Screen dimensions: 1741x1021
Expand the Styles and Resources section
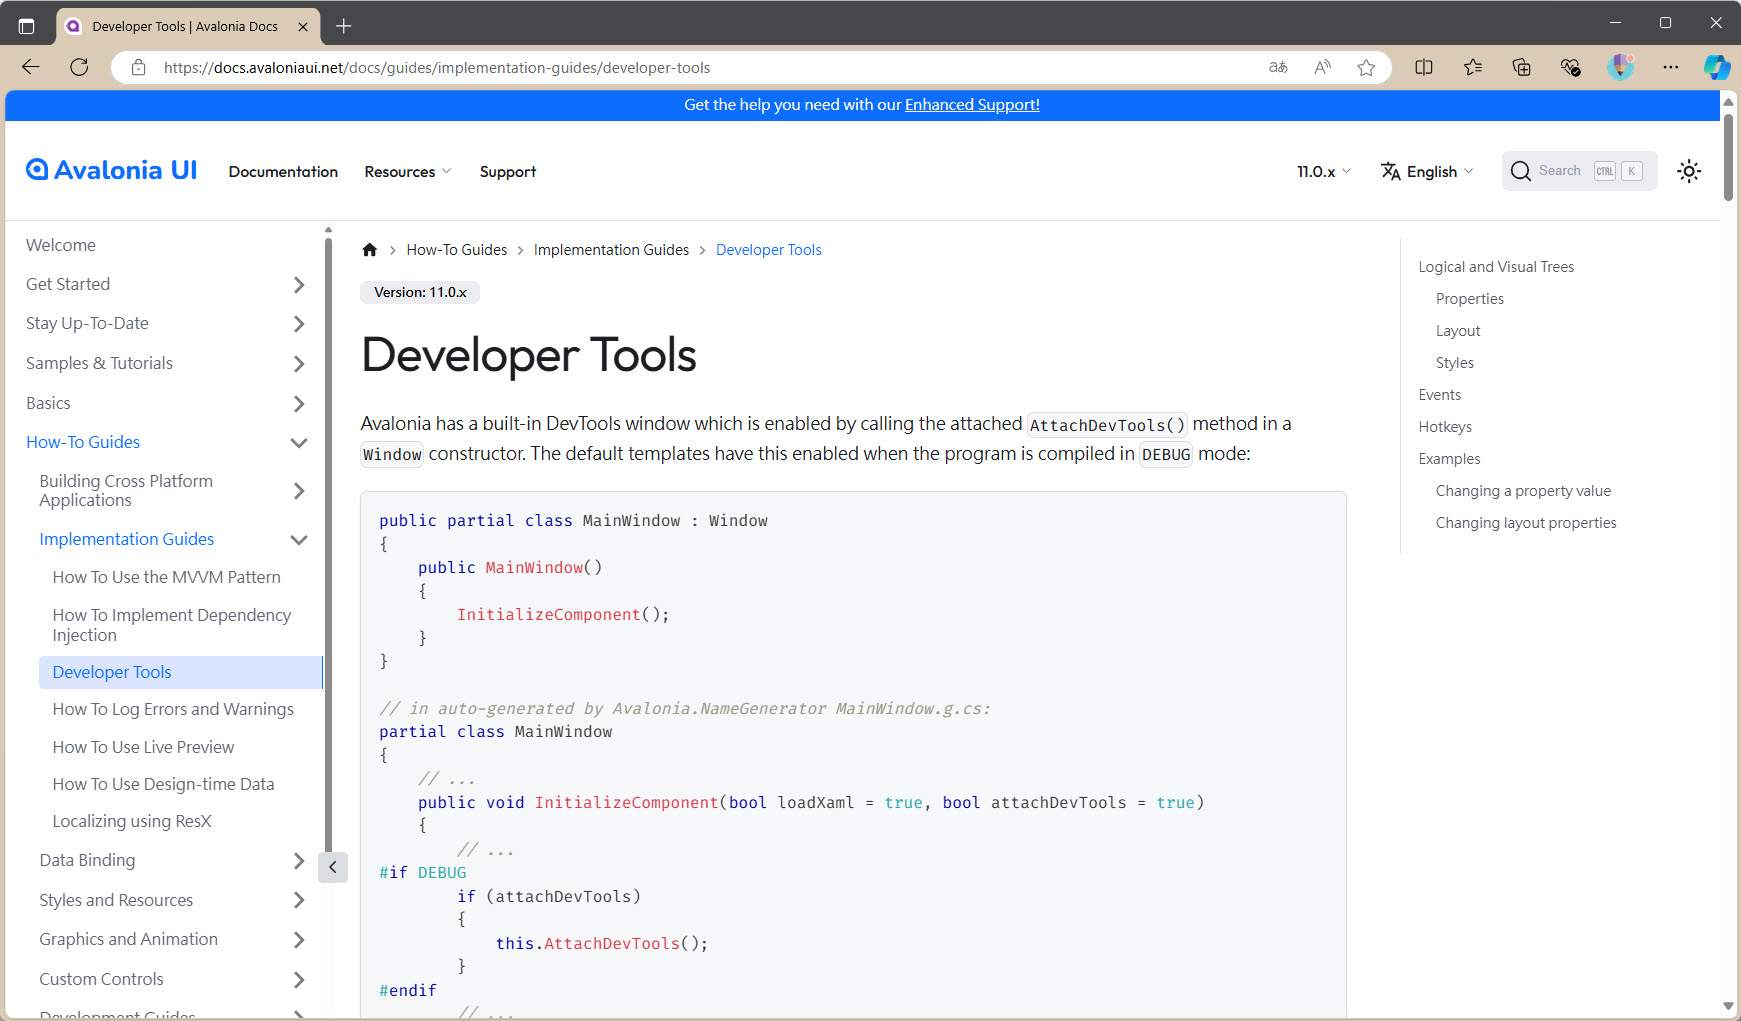(x=298, y=900)
